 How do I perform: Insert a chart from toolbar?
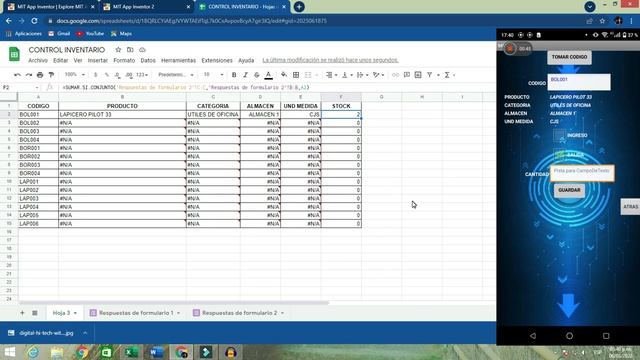(418, 75)
